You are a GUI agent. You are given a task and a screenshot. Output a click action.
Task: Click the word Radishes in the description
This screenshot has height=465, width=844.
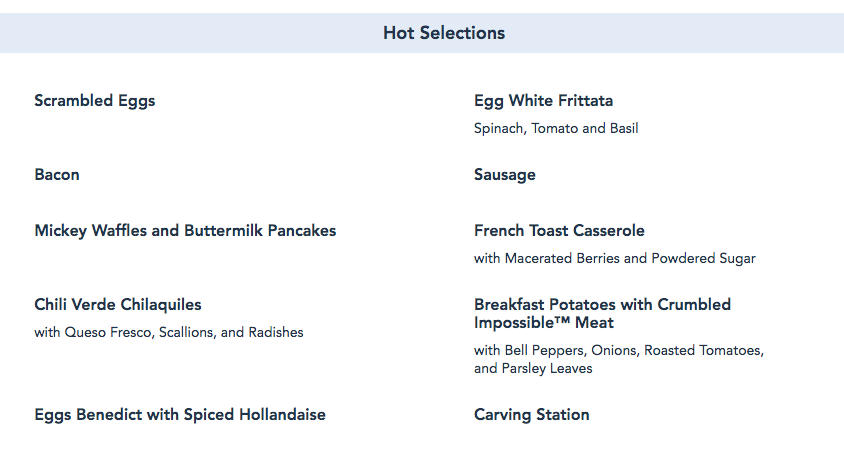point(275,332)
